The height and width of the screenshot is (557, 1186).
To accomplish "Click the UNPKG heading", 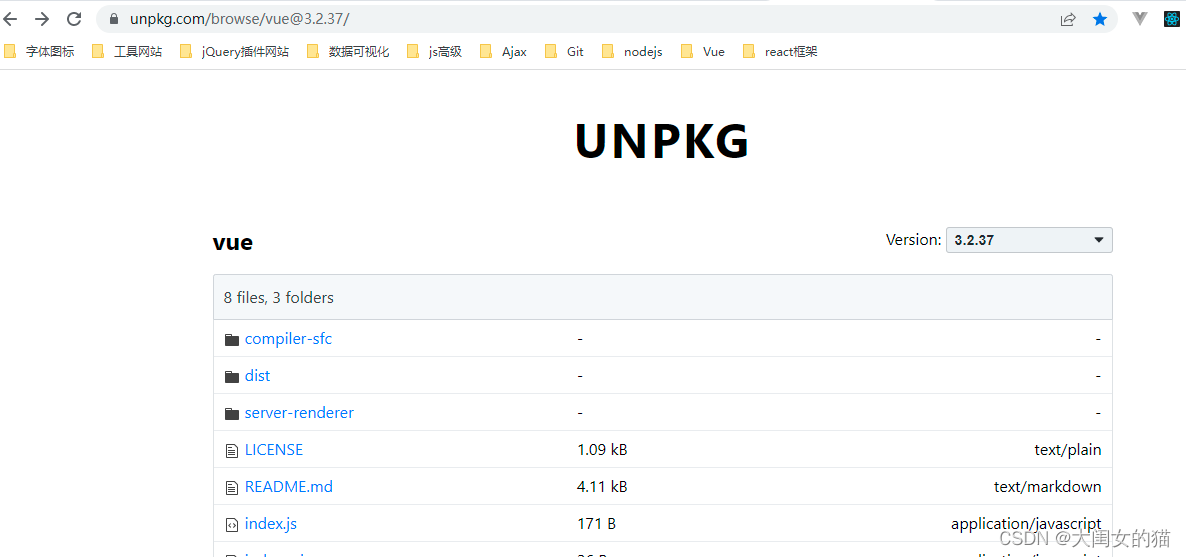I will point(662,141).
